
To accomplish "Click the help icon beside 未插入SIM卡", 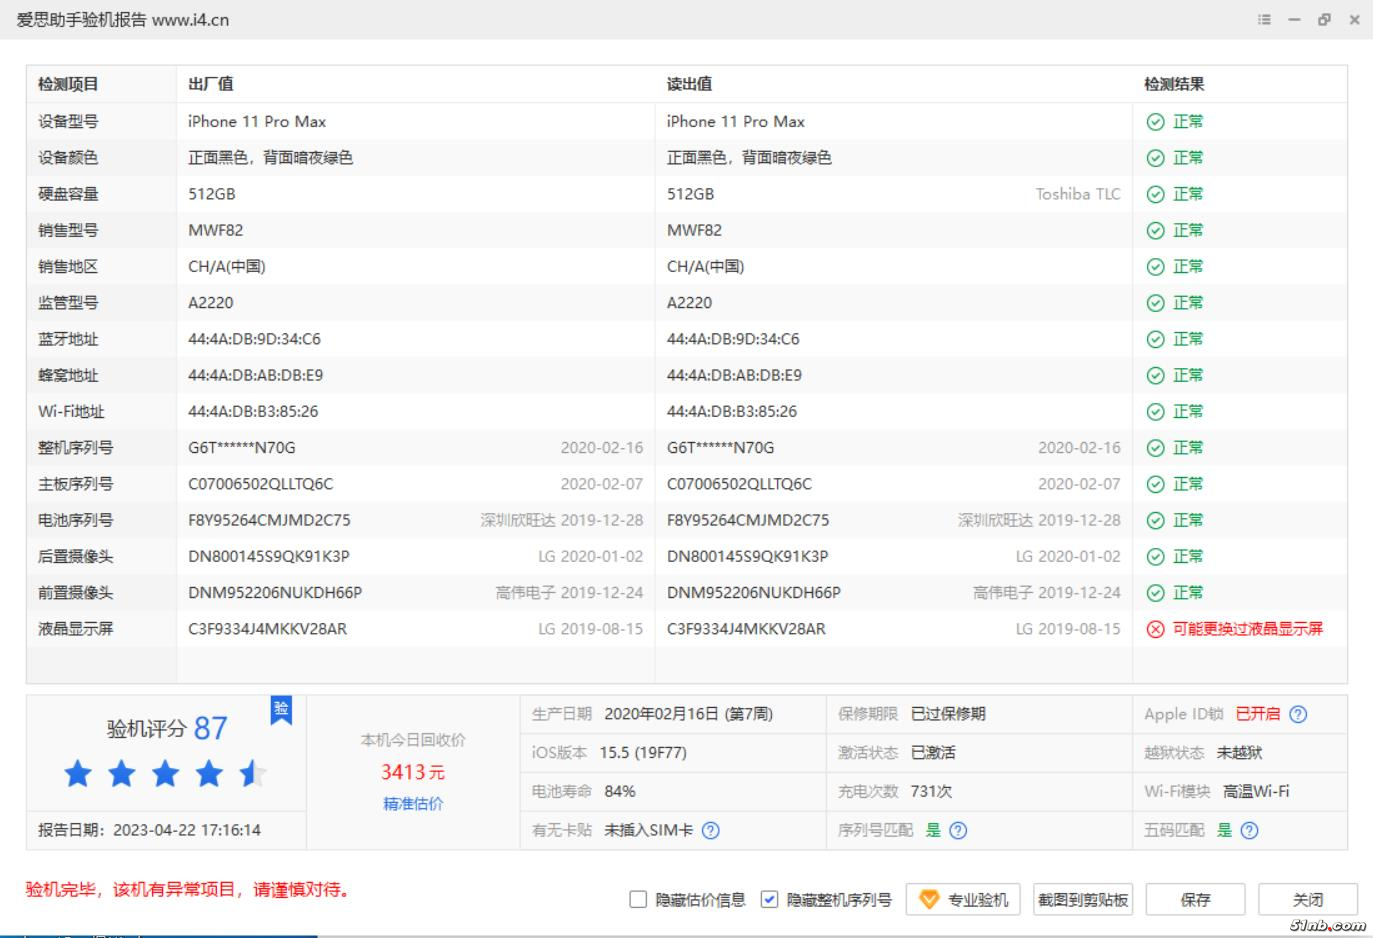I will click(x=711, y=830).
